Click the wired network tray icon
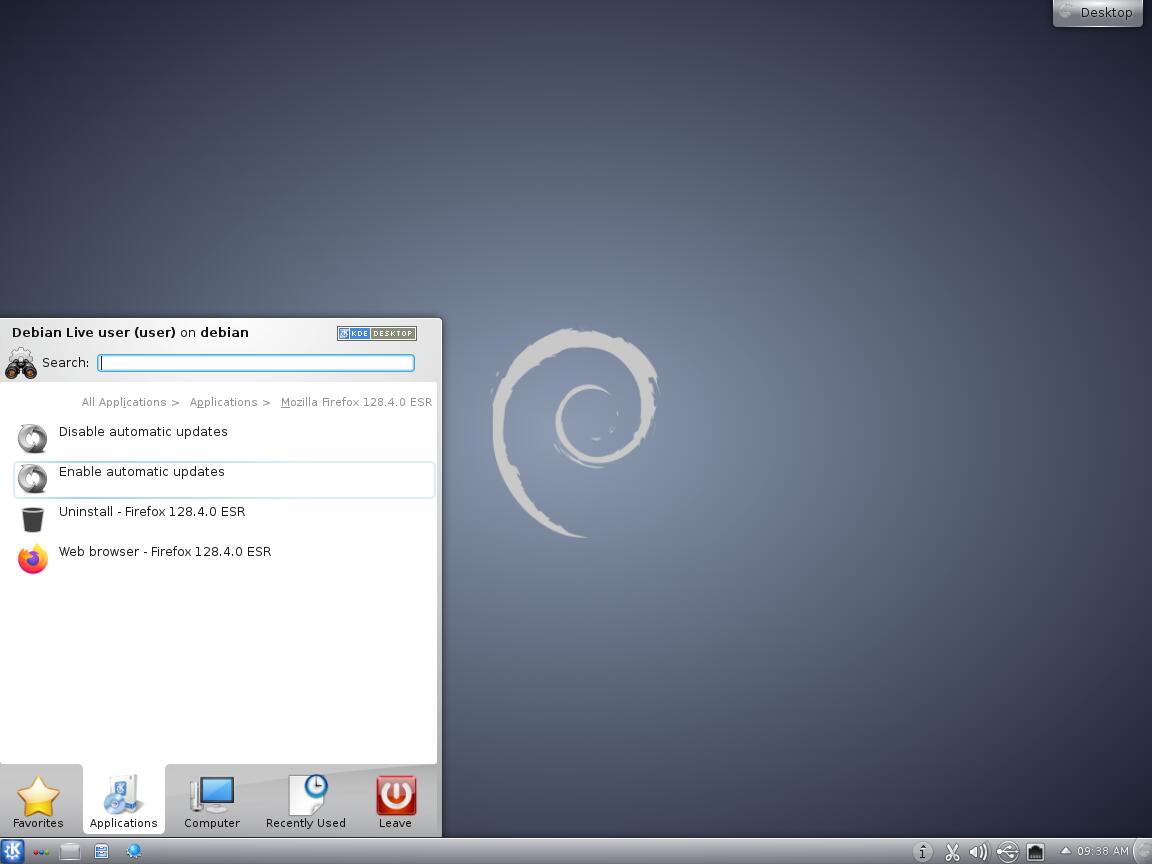This screenshot has height=864, width=1152. 1035,852
